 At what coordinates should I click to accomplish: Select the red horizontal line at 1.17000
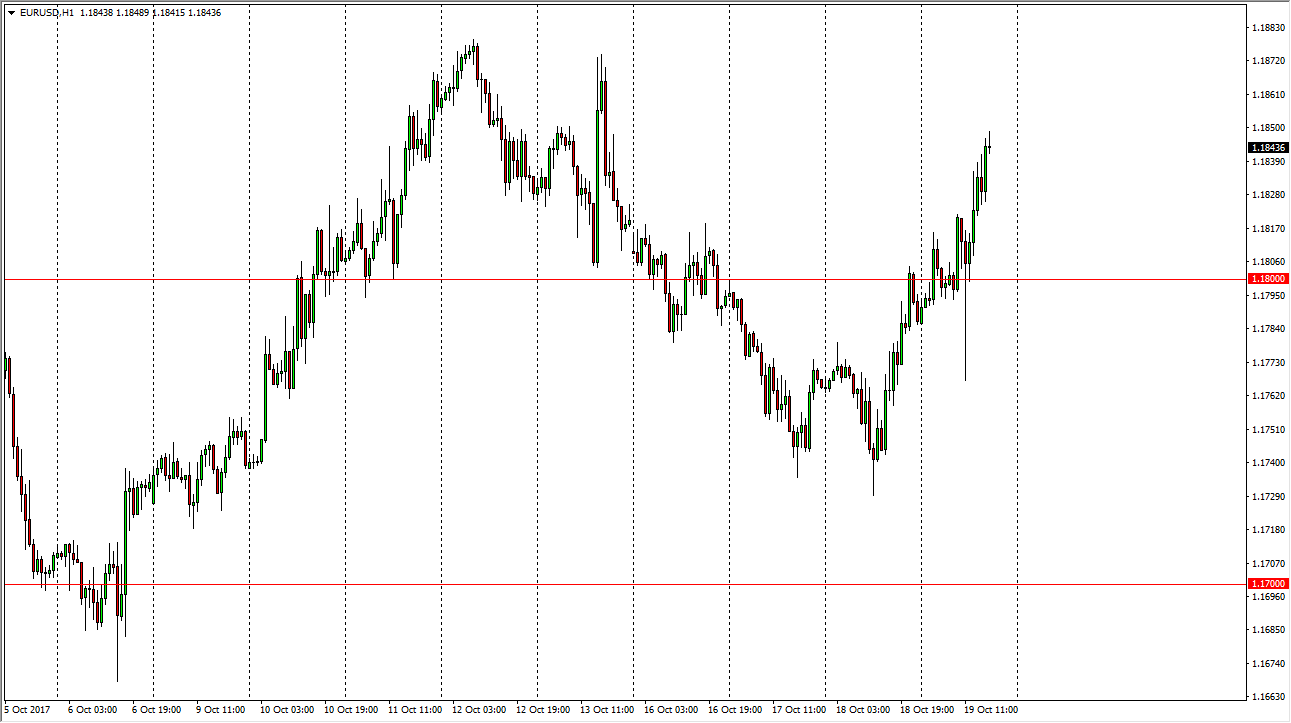coord(600,584)
